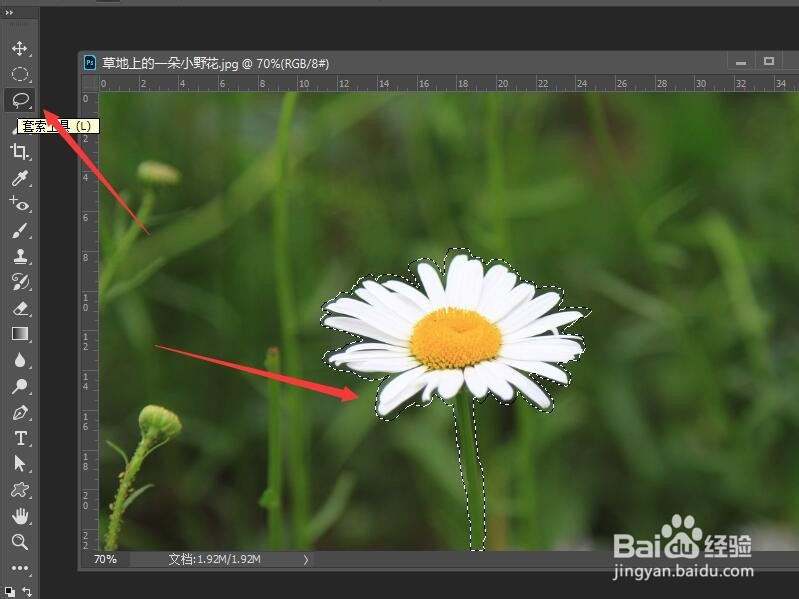Click the vertical ruler on left

[x=90, y=321]
